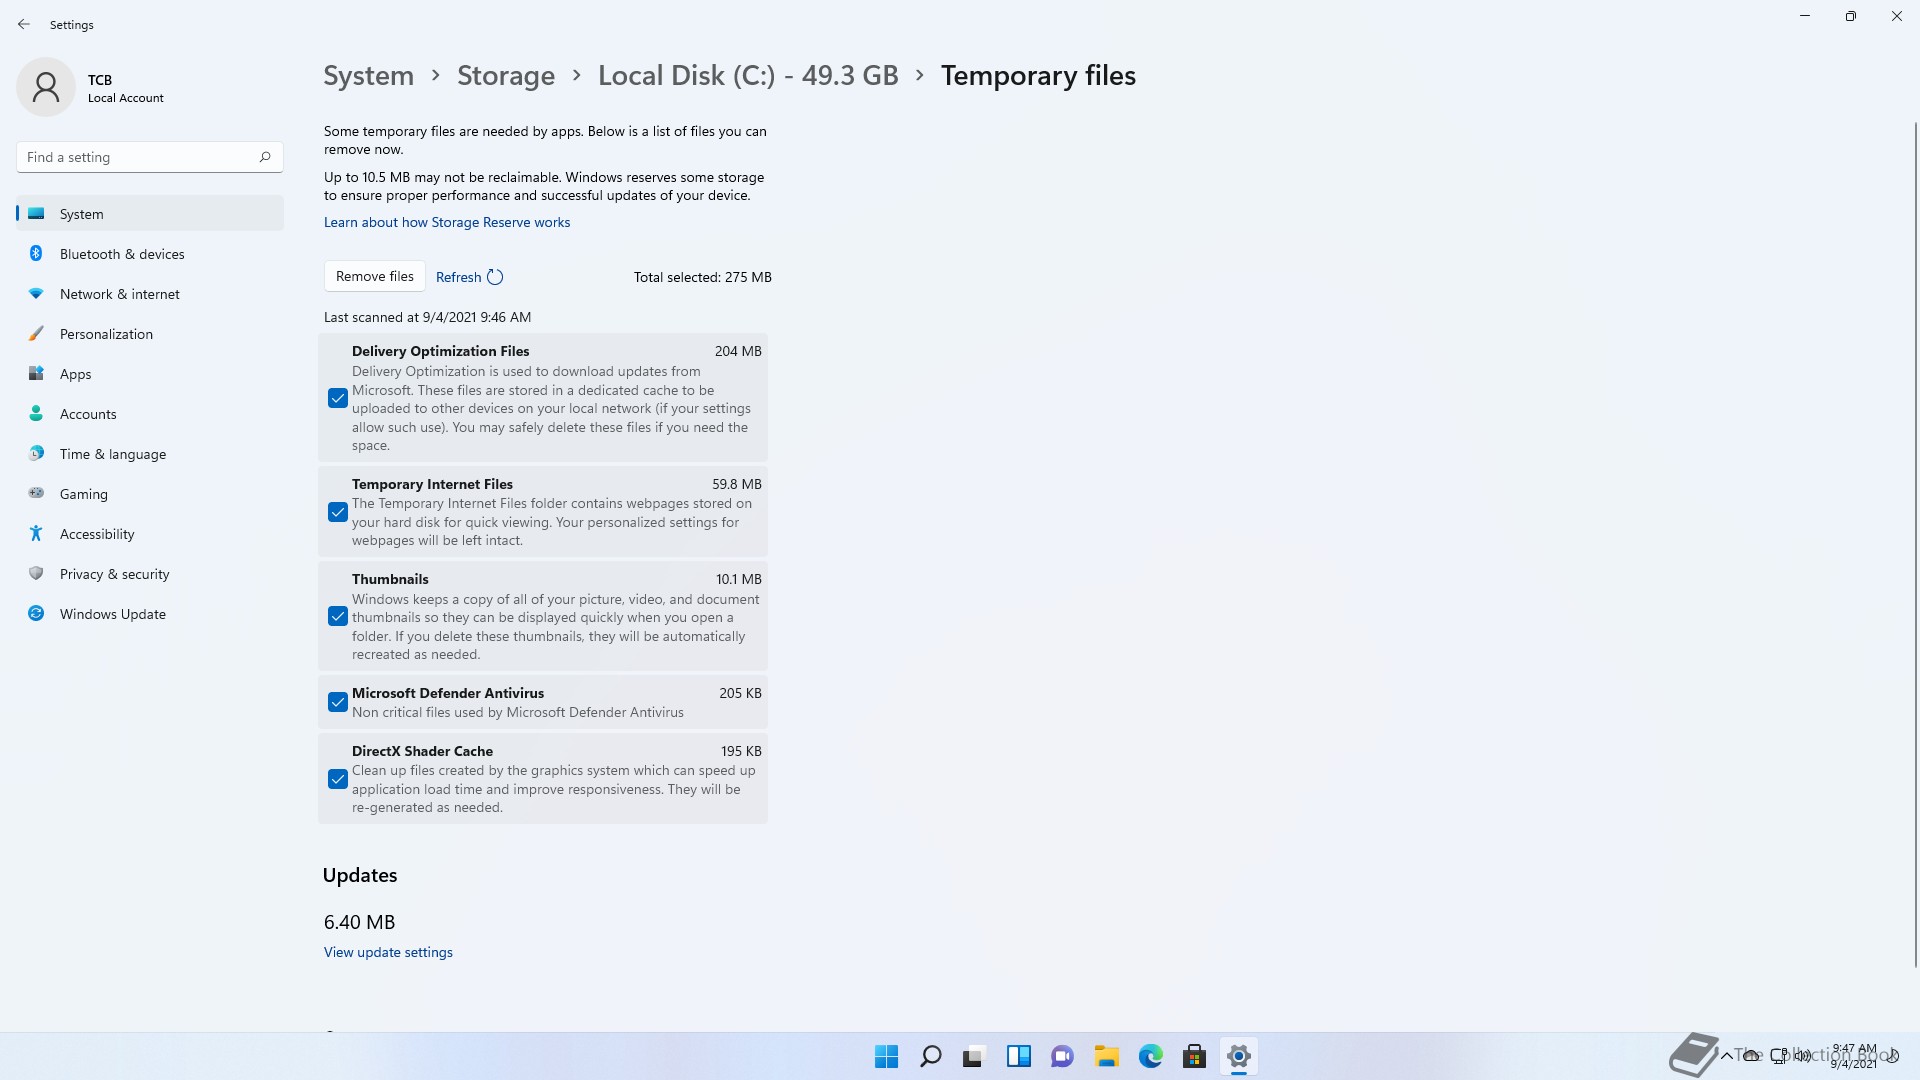Click Accessibility label in sidebar
Image resolution: width=1920 pixels, height=1080 pixels.
pyautogui.click(x=97, y=534)
